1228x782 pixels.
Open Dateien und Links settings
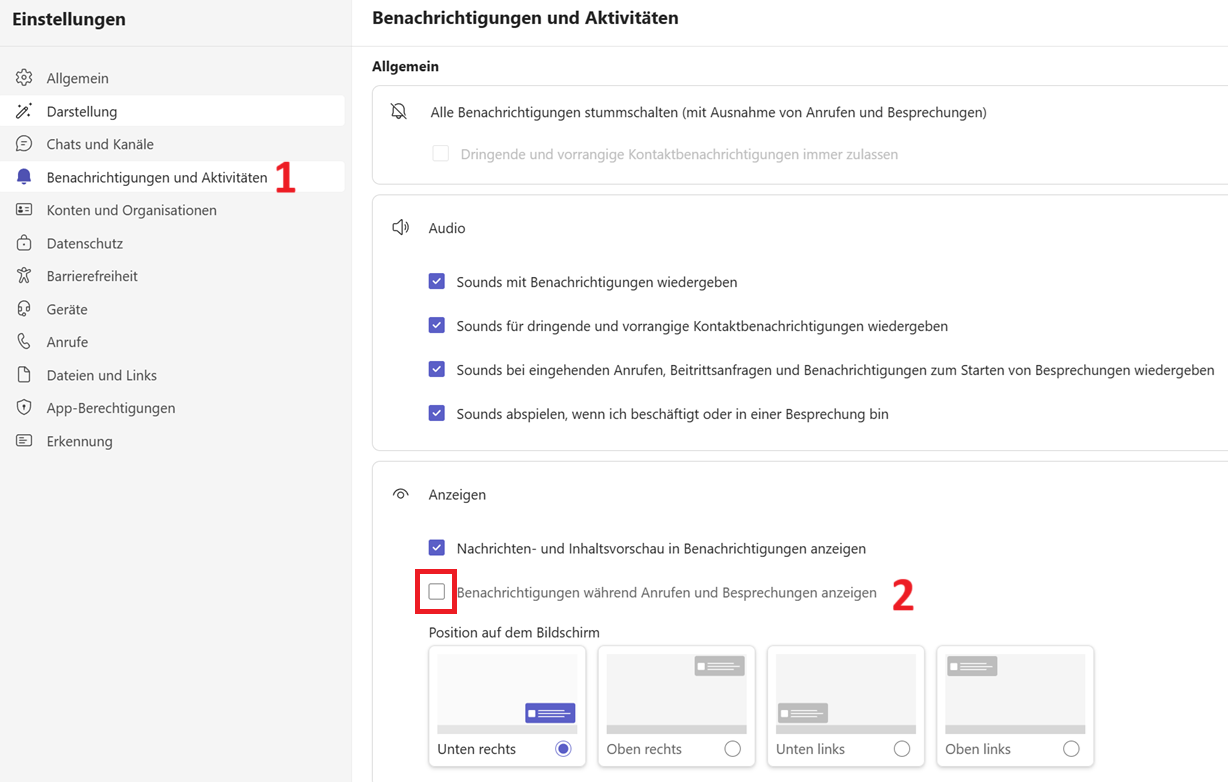coord(101,375)
